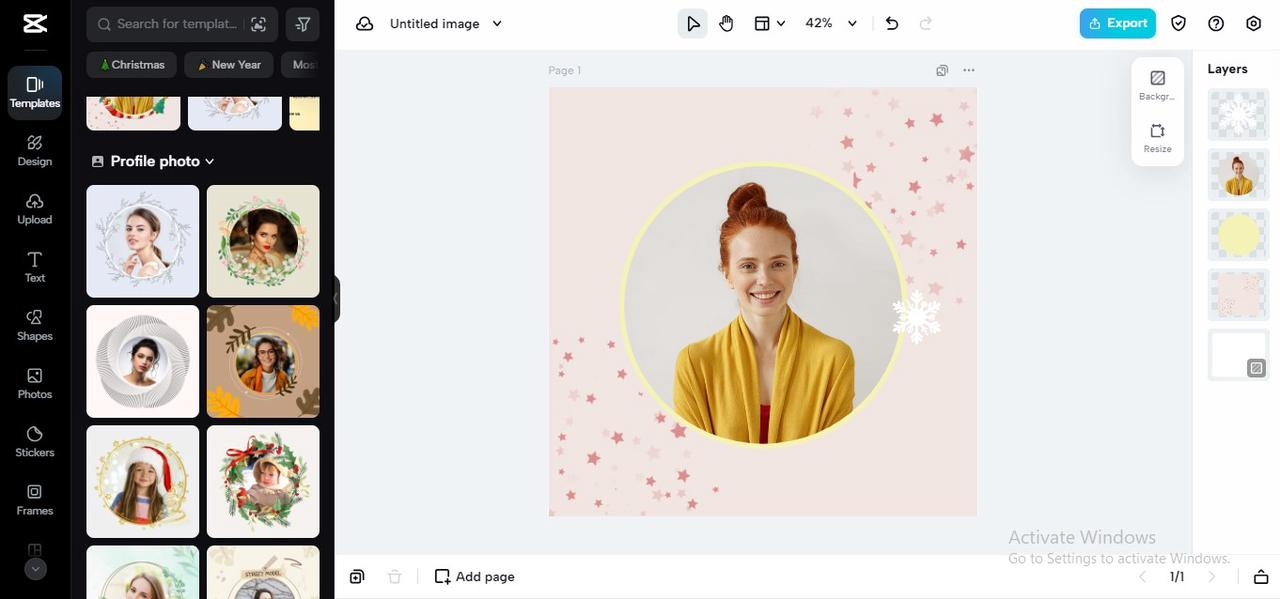Open the Untitled image name dropdown
This screenshot has height=599, width=1280.
(446, 23)
